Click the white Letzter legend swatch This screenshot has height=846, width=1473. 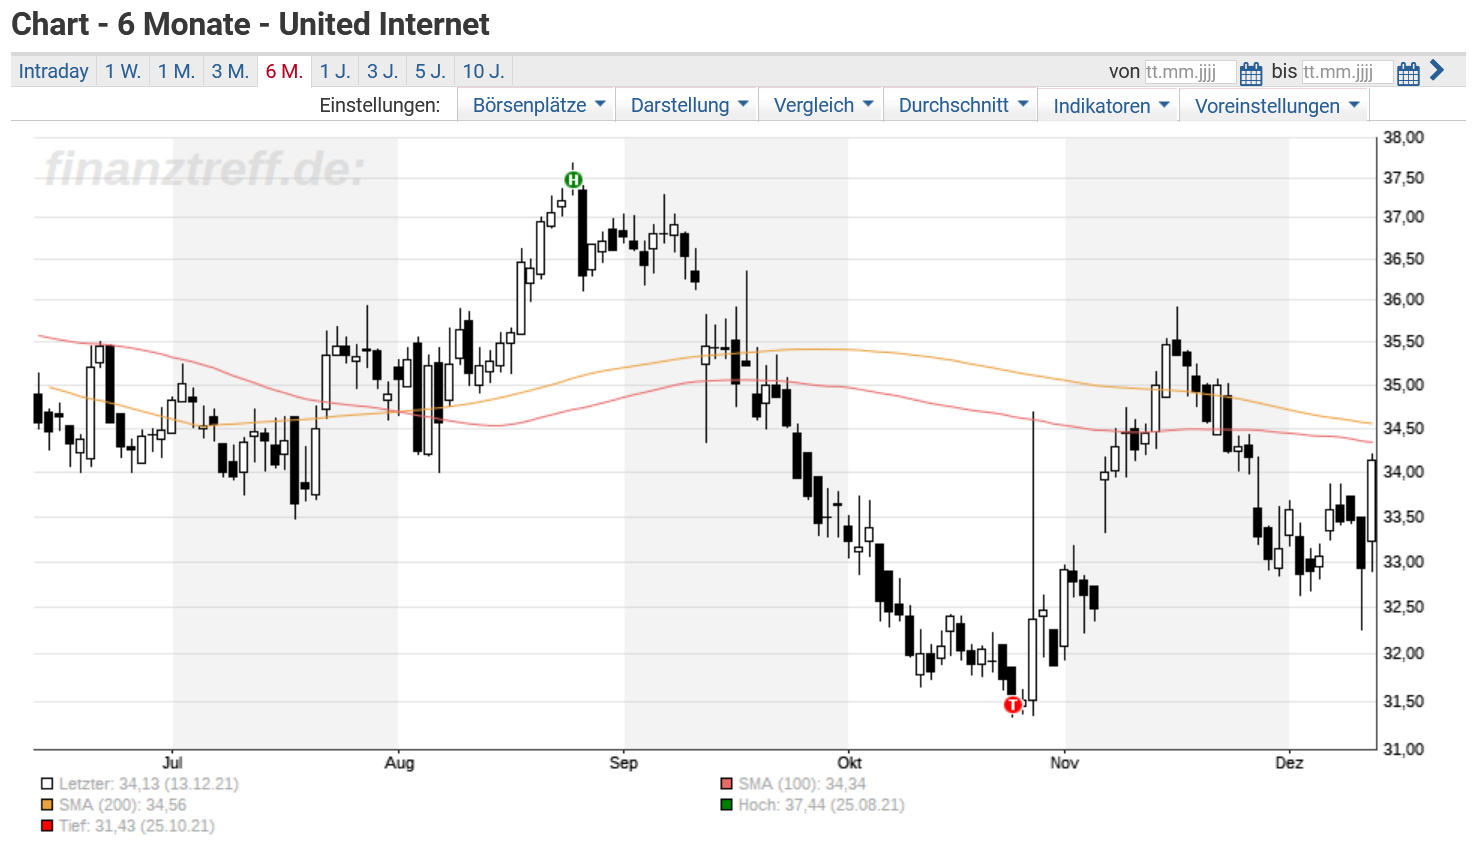[x=47, y=784]
